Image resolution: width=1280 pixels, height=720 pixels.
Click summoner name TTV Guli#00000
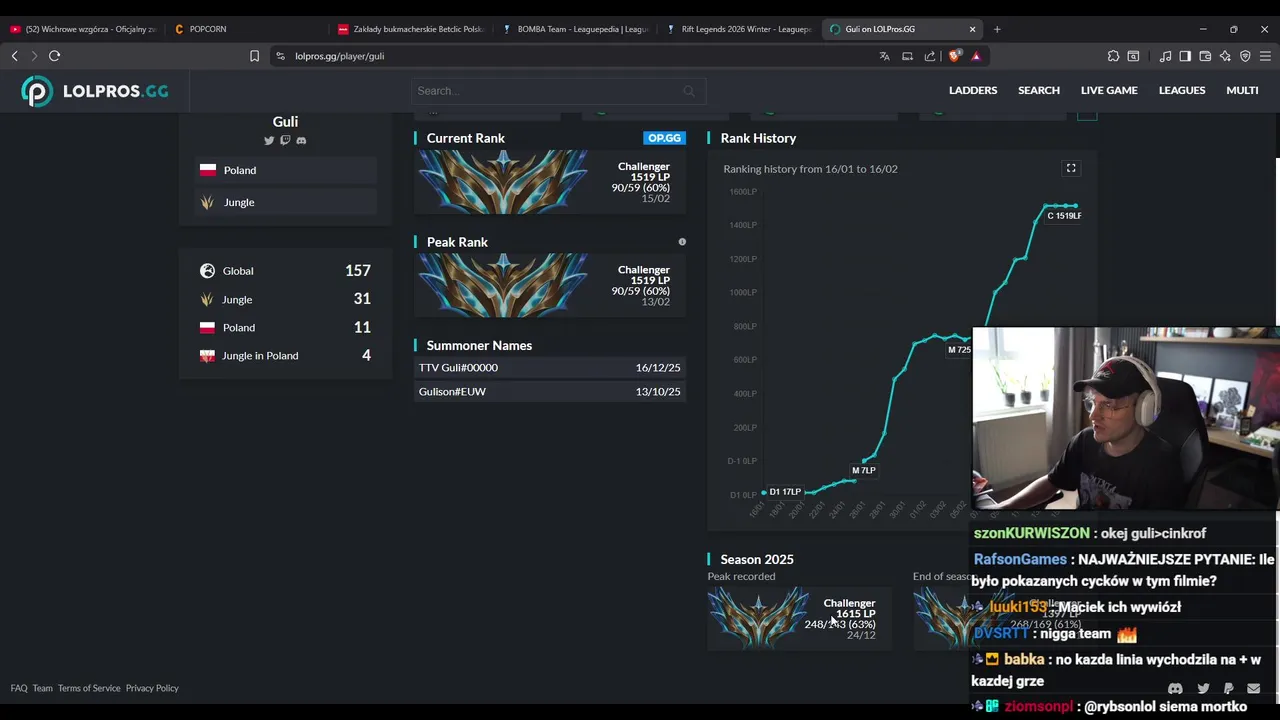pos(458,367)
